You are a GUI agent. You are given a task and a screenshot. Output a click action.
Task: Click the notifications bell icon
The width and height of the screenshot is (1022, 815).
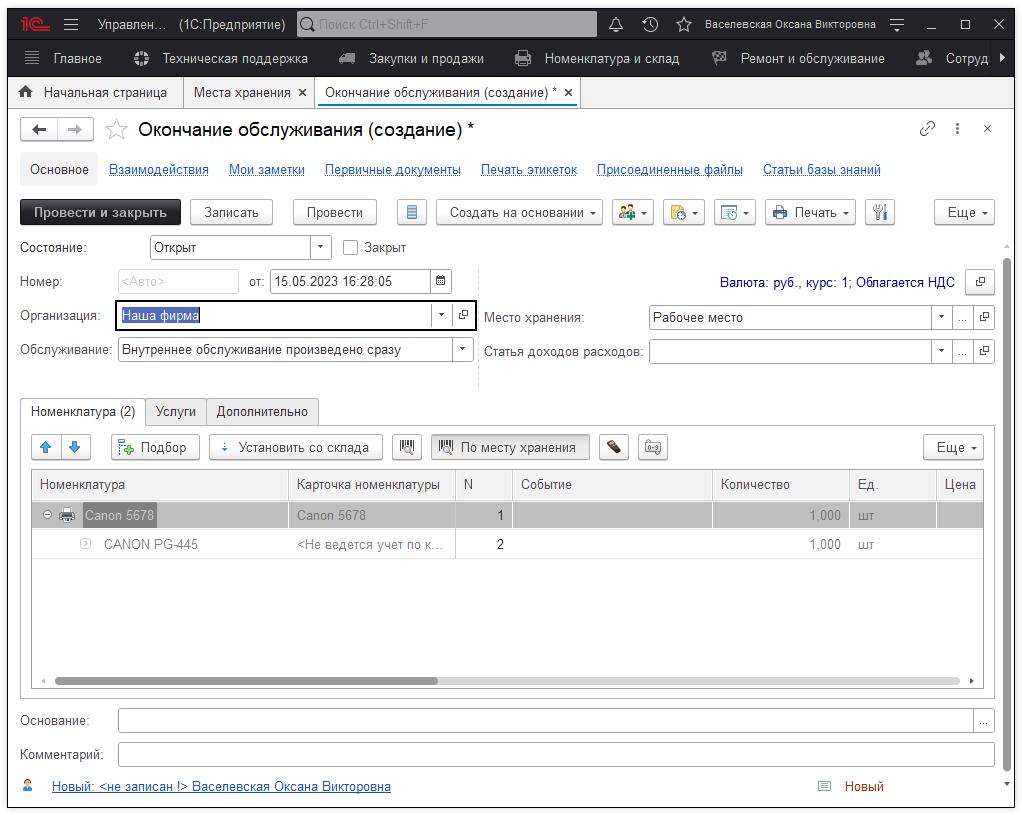(x=616, y=24)
